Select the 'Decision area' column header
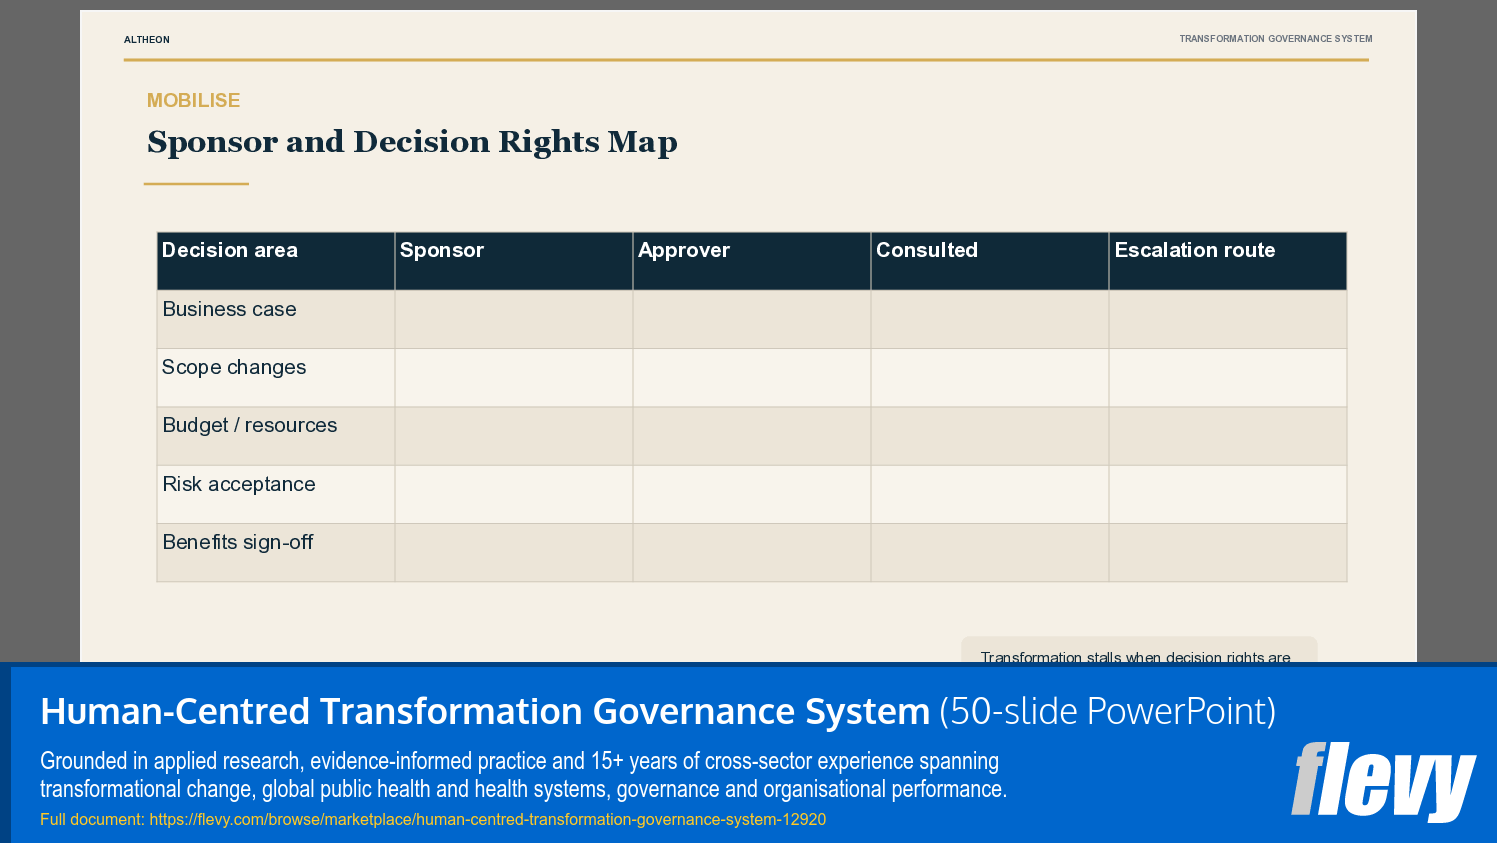This screenshot has height=843, width=1497. pyautogui.click(x=276, y=261)
